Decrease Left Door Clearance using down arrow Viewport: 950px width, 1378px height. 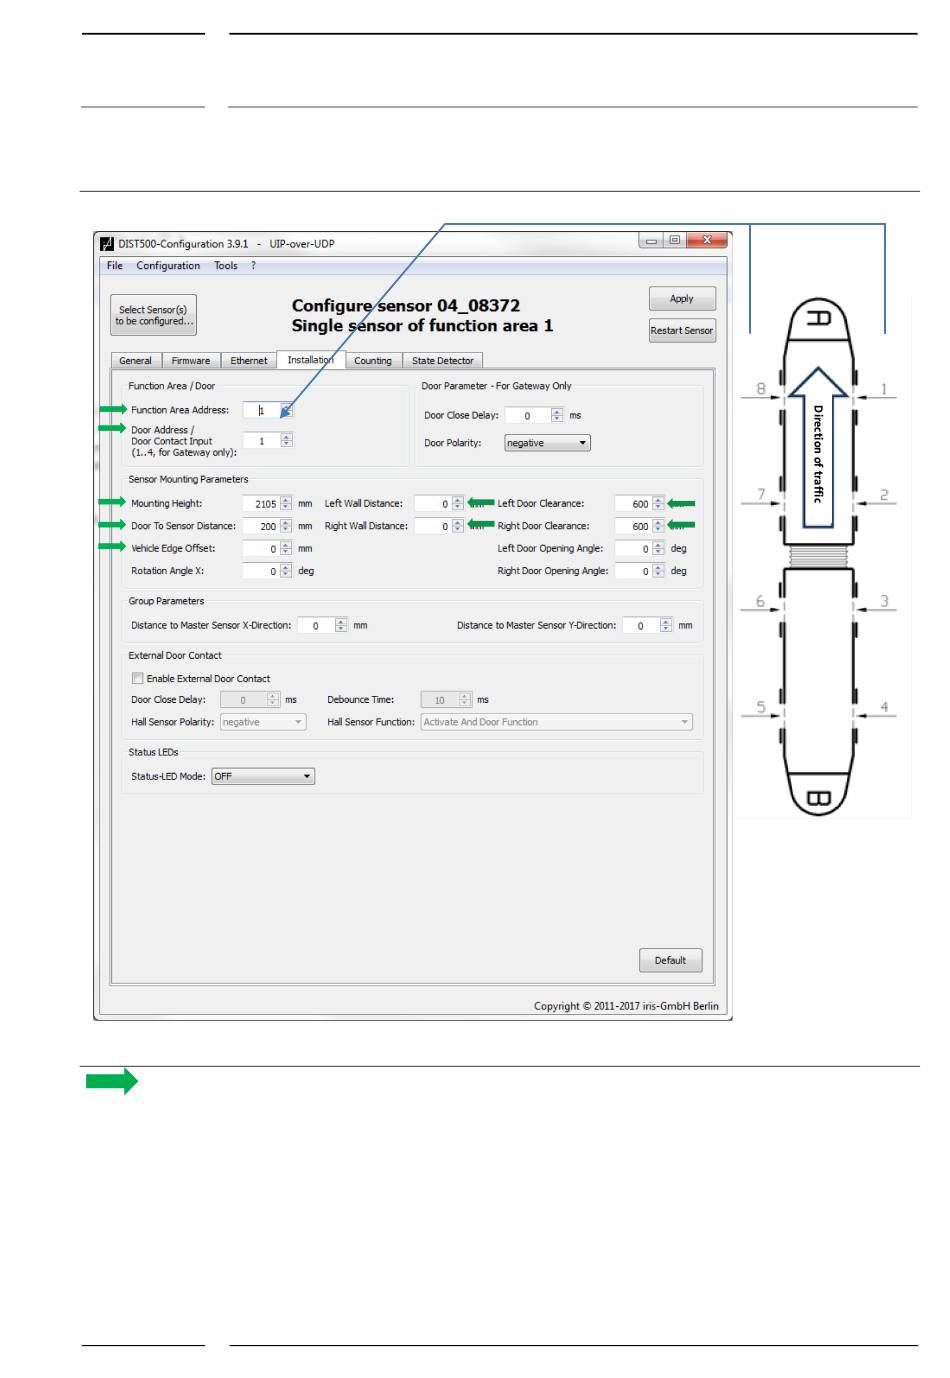click(x=658, y=508)
